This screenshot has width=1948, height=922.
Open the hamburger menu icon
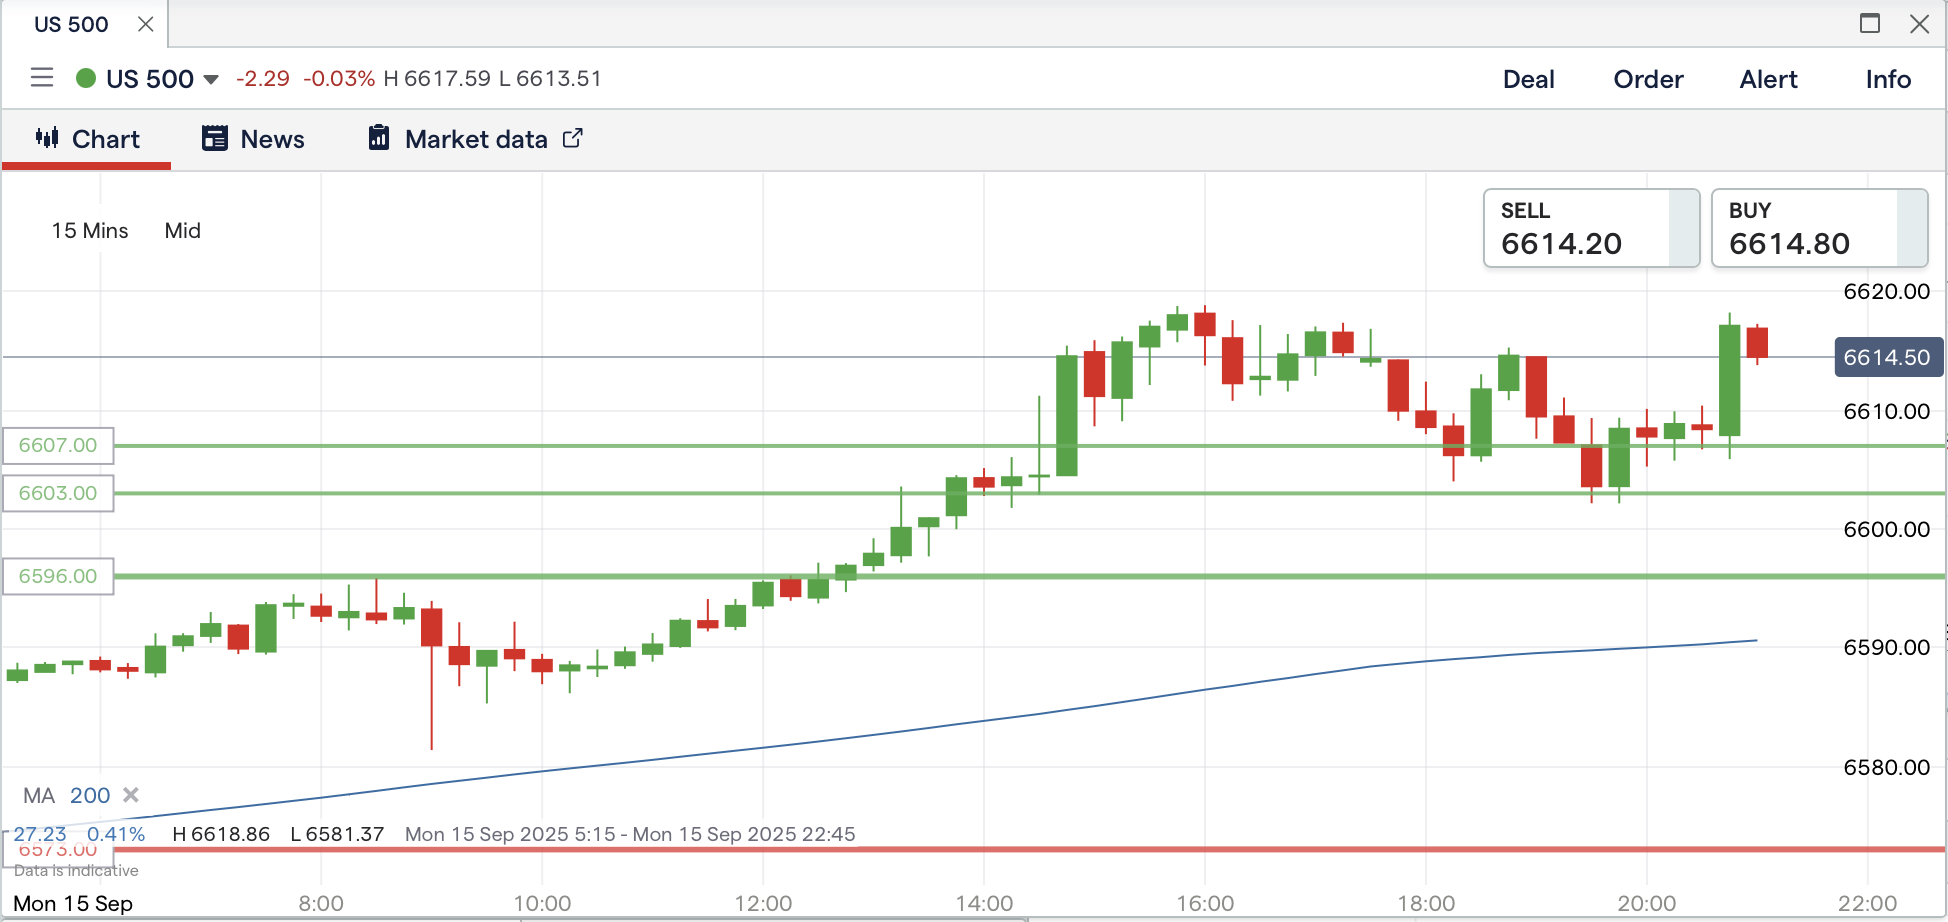[42, 78]
